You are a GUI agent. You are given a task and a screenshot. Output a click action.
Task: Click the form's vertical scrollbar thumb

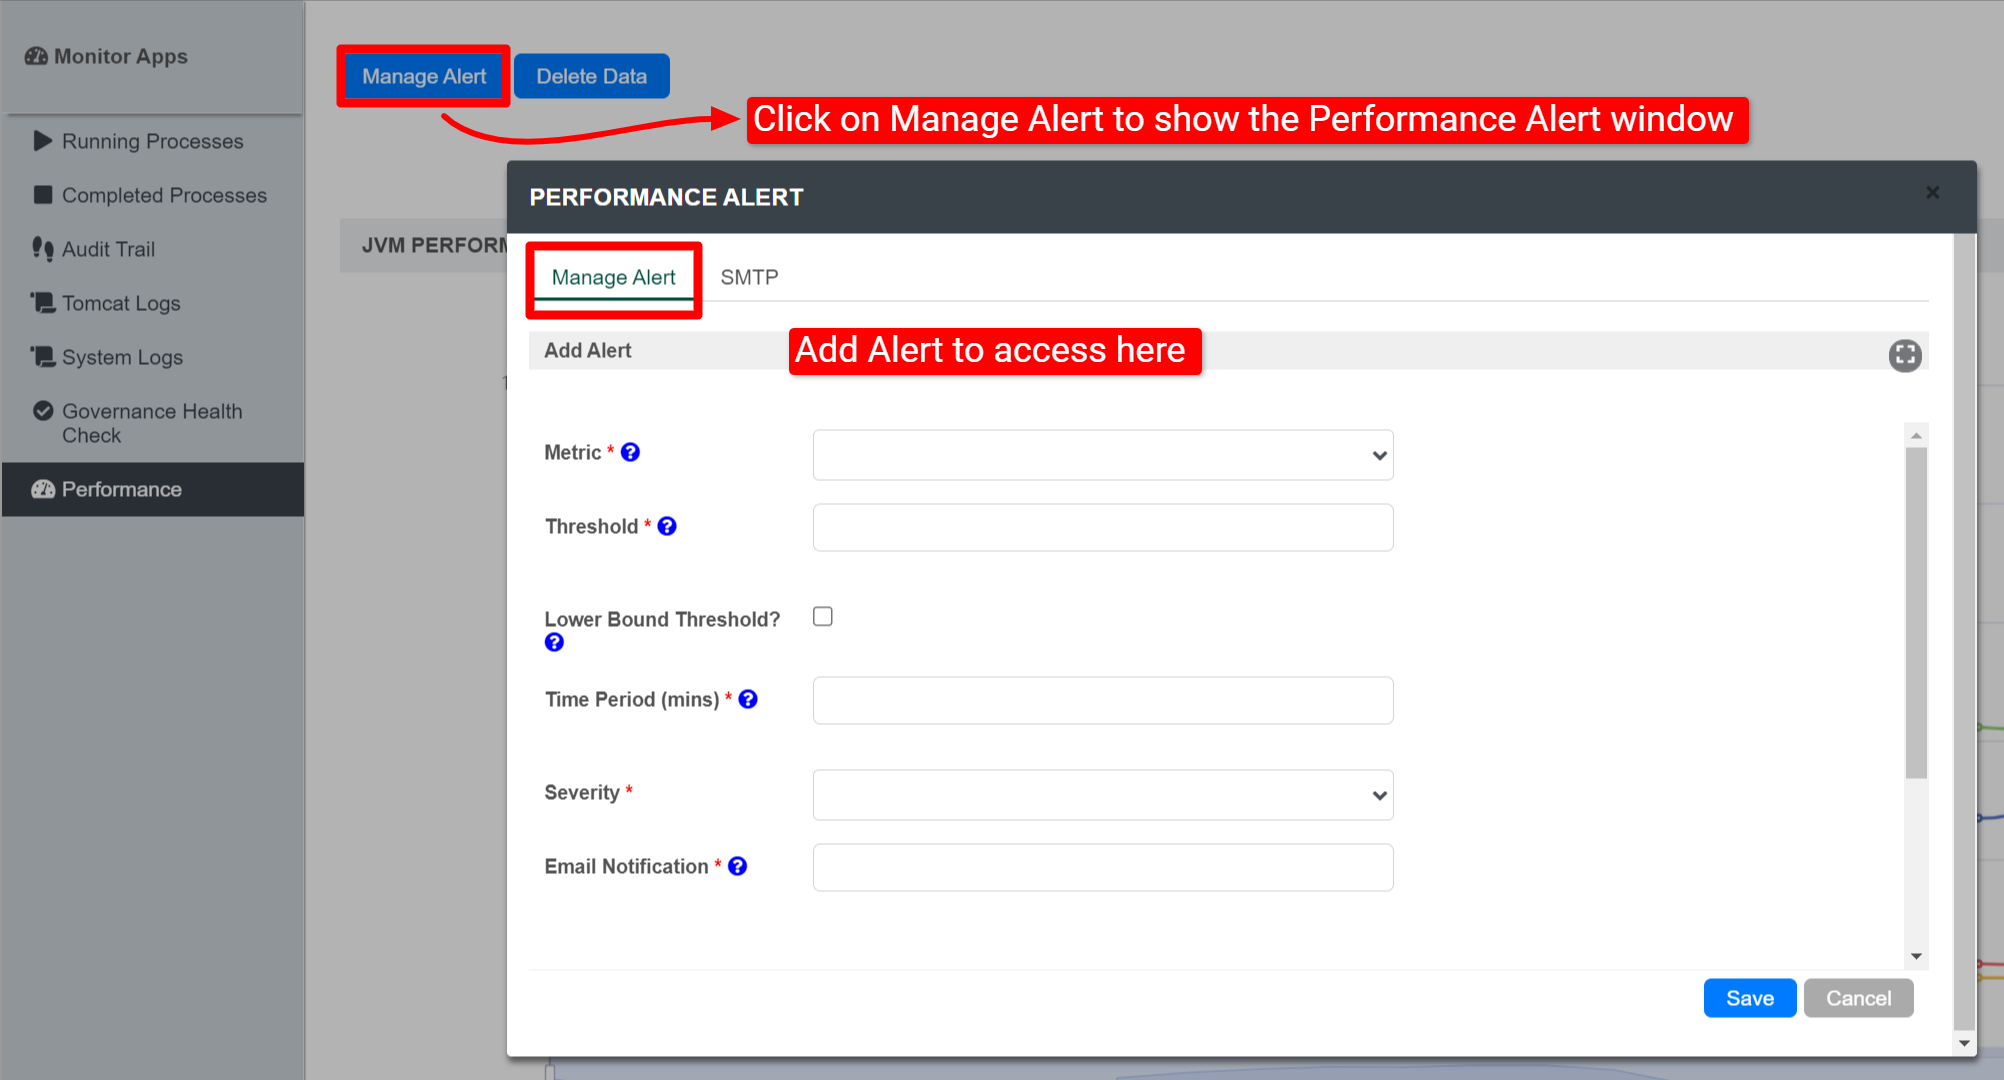click(x=1915, y=610)
